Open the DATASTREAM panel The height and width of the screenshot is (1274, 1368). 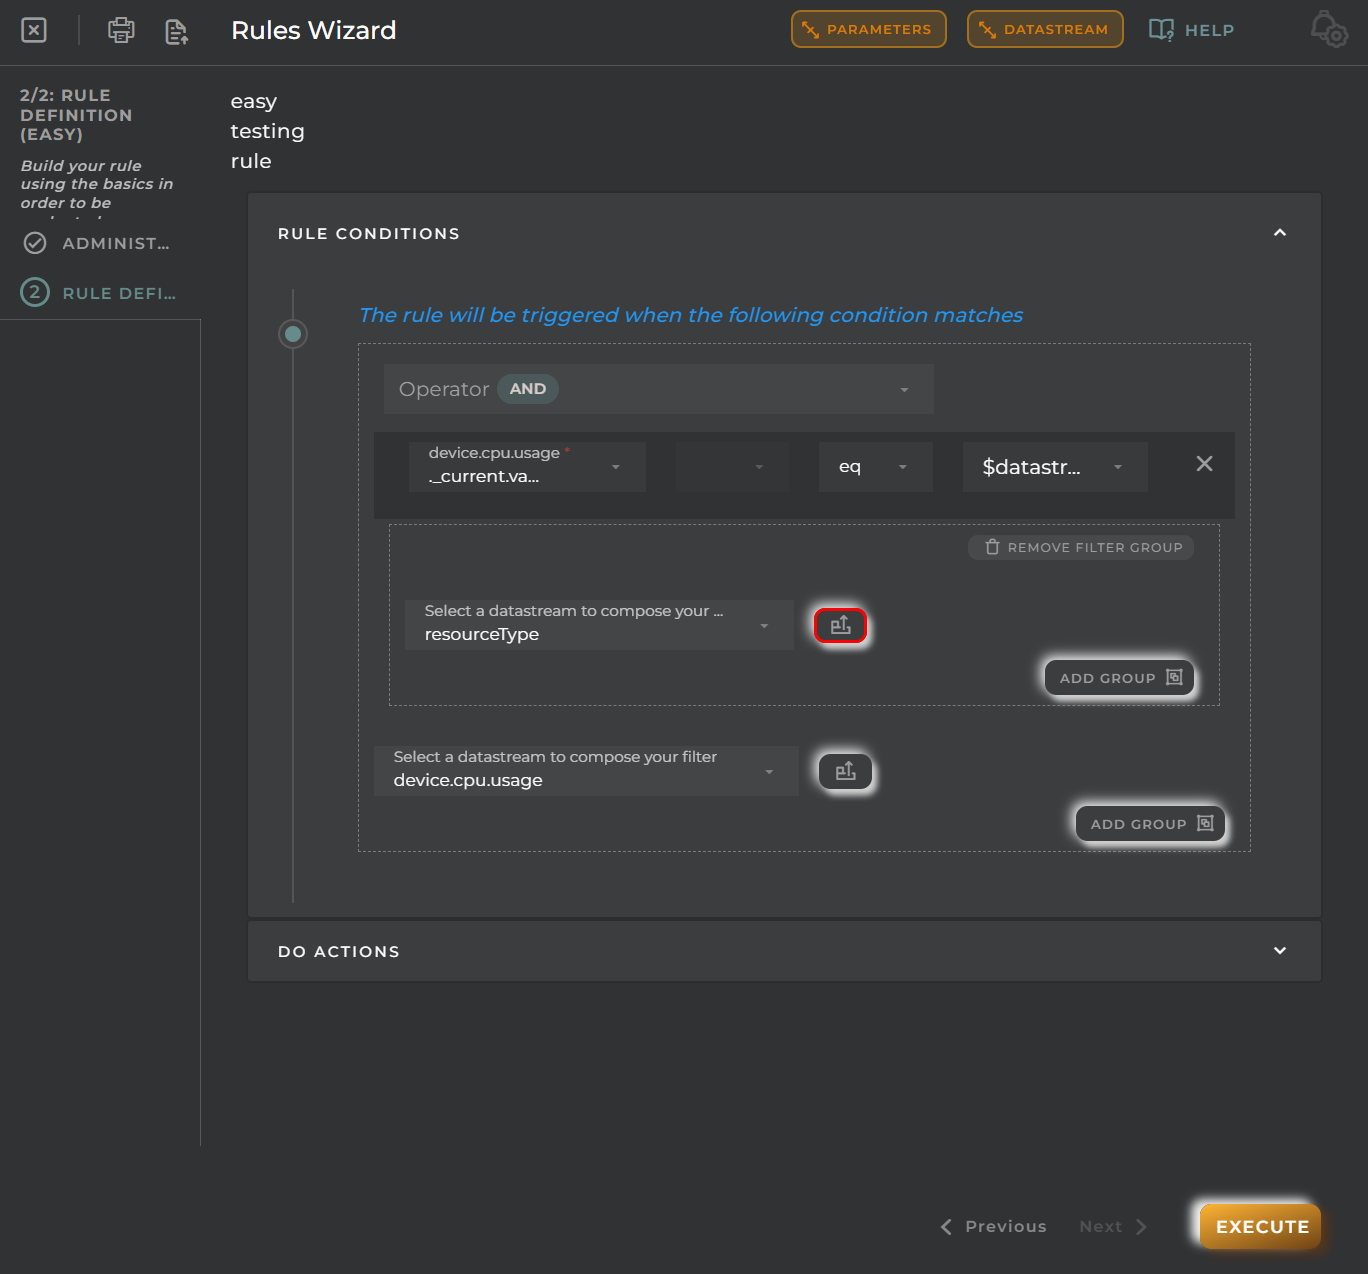tap(1045, 29)
